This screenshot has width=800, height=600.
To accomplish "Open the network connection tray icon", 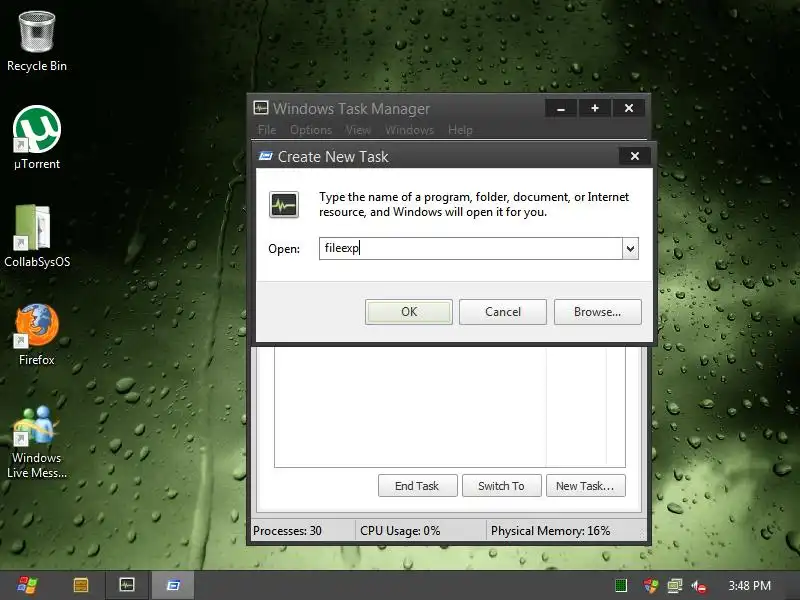I will (674, 586).
